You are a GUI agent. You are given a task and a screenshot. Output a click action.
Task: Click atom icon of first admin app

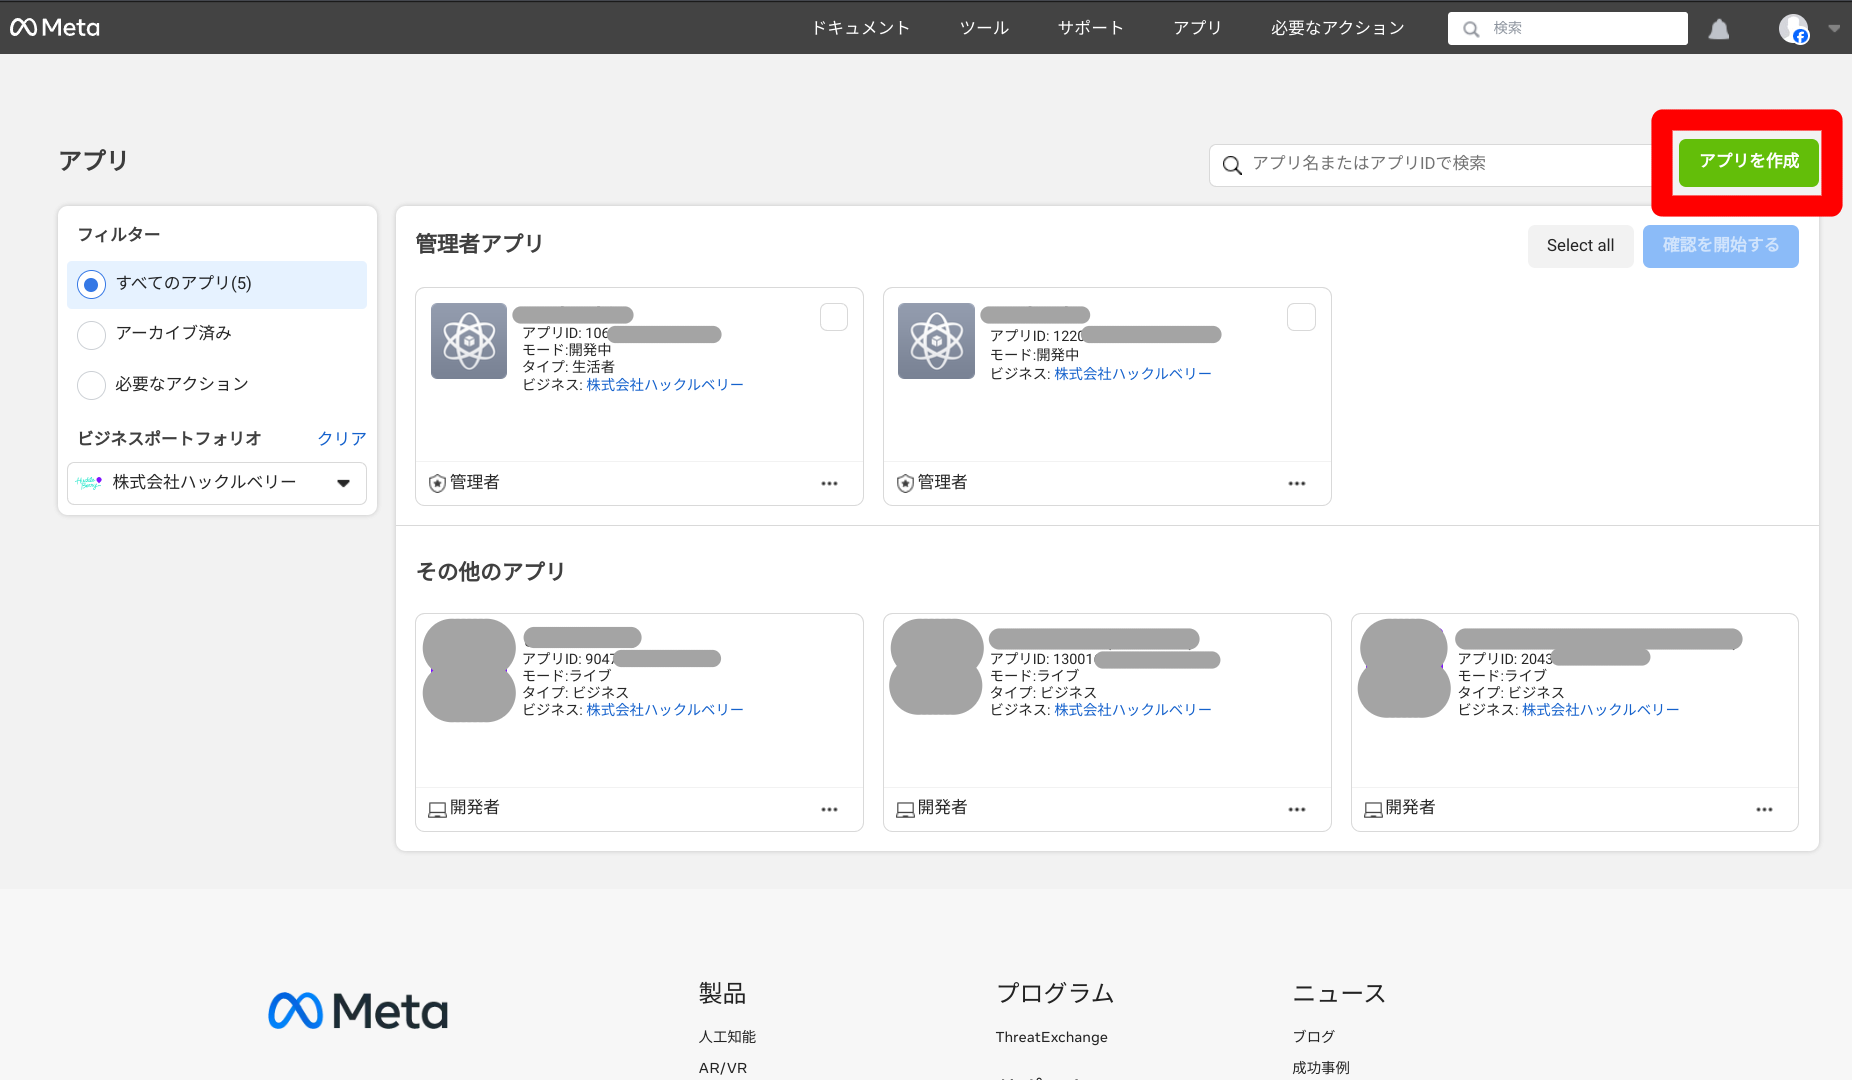(469, 341)
